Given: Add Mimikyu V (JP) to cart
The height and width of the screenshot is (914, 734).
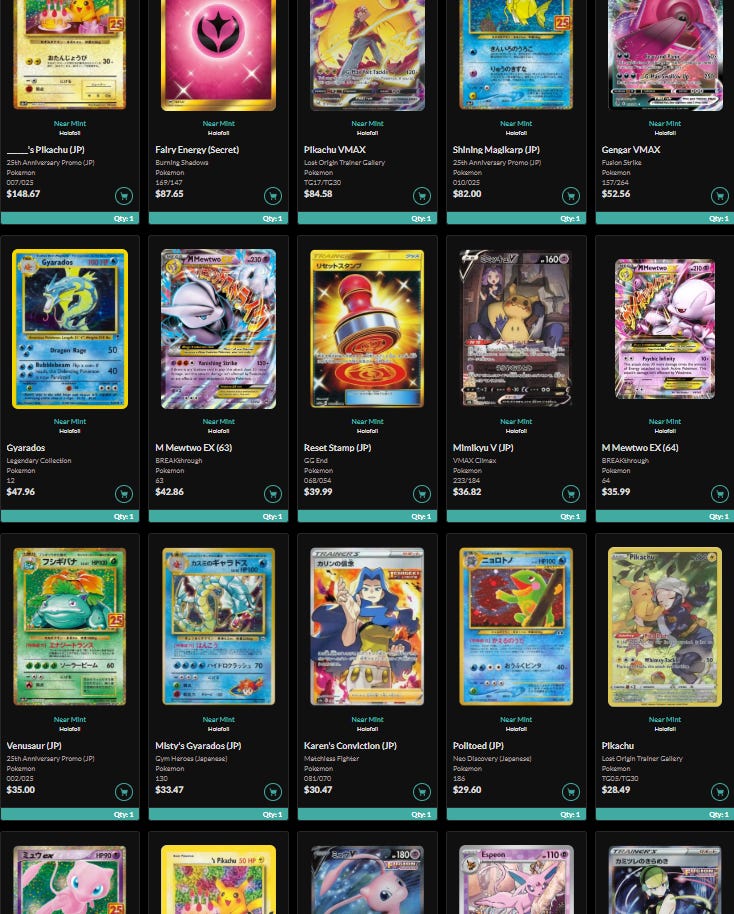Looking at the screenshot, I should click(x=571, y=494).
